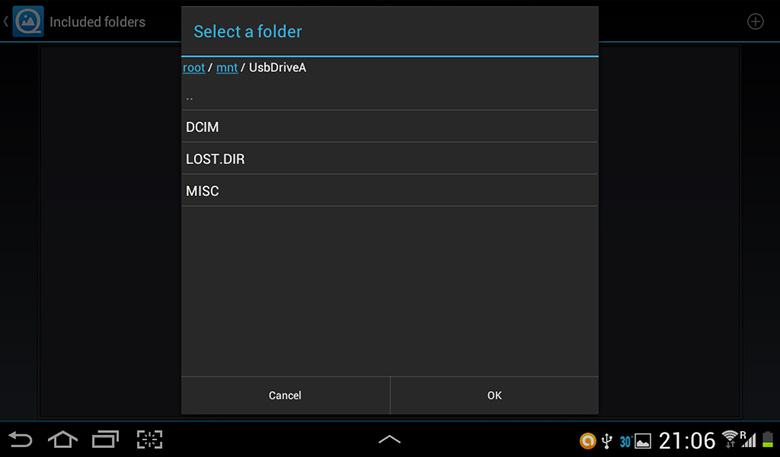Follow the mnt breadcrumb link
780x457 pixels.
pyautogui.click(x=227, y=68)
